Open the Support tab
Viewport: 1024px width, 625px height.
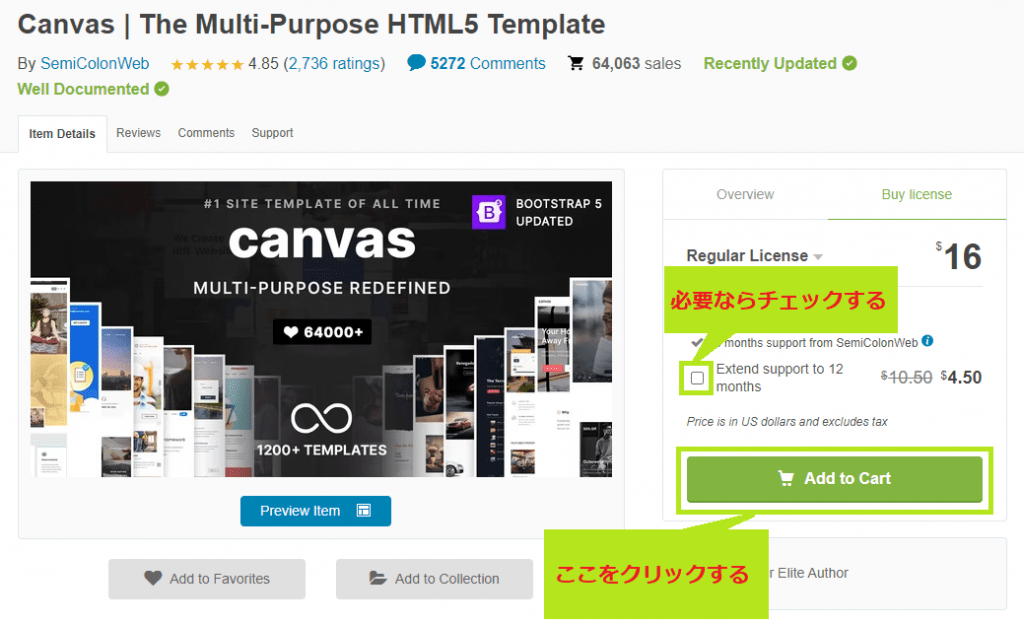(272, 133)
